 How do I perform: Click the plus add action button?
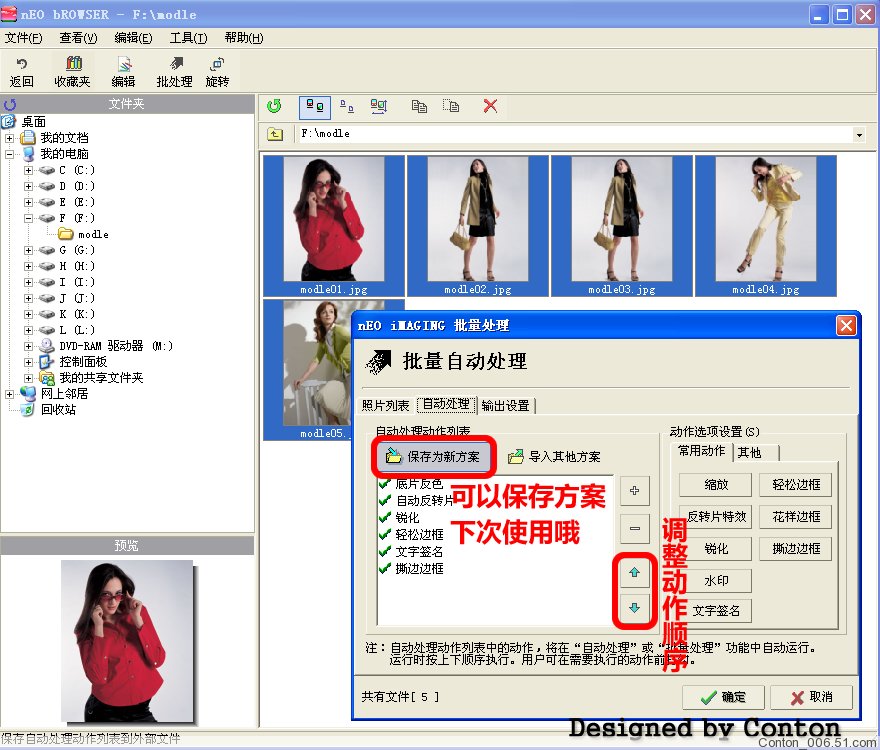(x=635, y=491)
